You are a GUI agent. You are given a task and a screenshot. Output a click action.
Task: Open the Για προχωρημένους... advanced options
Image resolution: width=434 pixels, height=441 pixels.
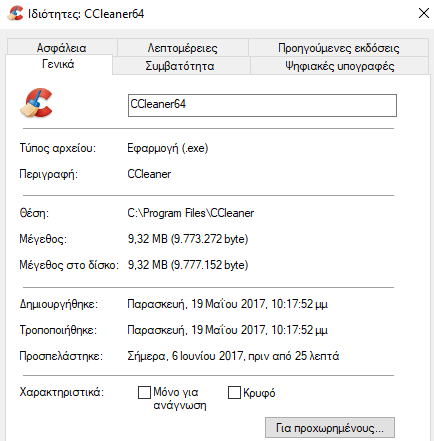(330, 428)
